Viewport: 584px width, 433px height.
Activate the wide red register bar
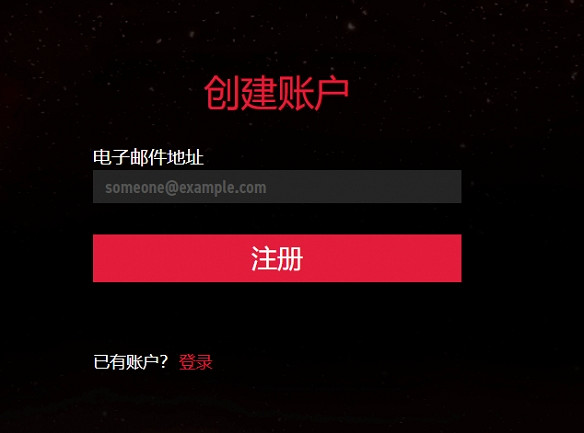coord(277,258)
